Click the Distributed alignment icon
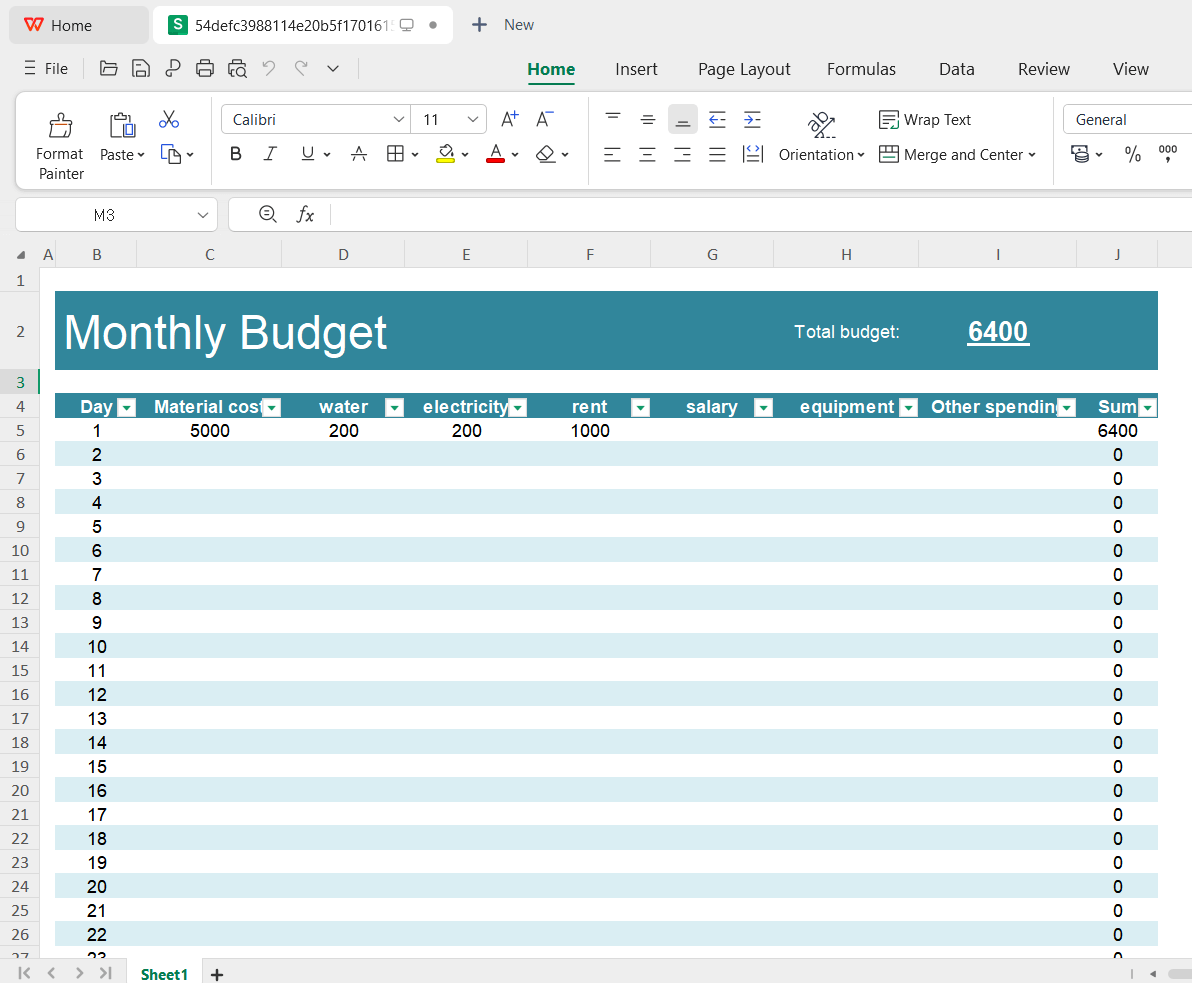The image size is (1192, 983). pyautogui.click(x=753, y=154)
